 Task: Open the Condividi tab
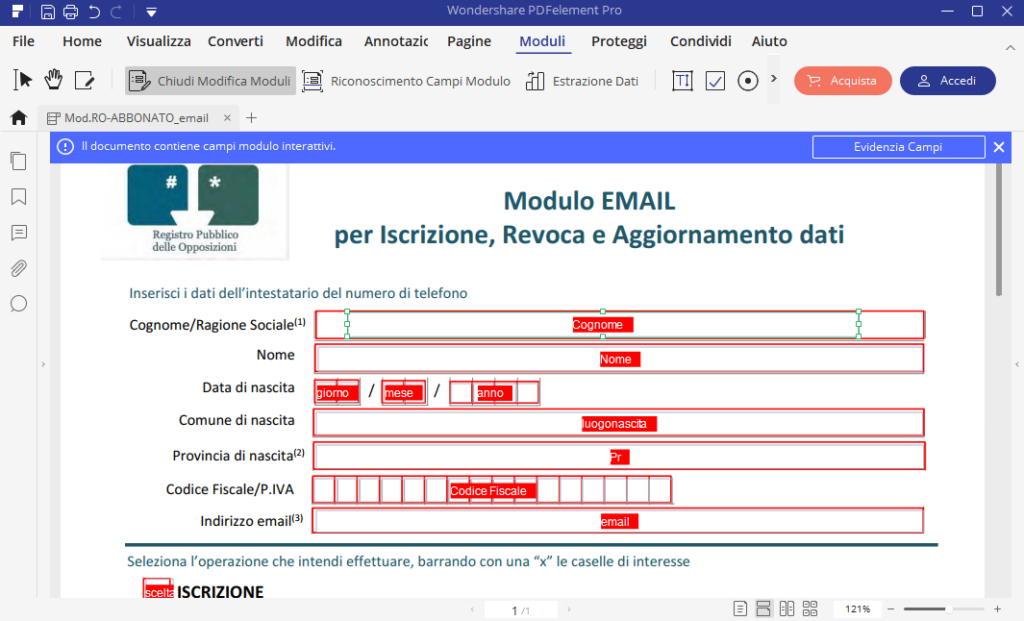pyautogui.click(x=700, y=41)
